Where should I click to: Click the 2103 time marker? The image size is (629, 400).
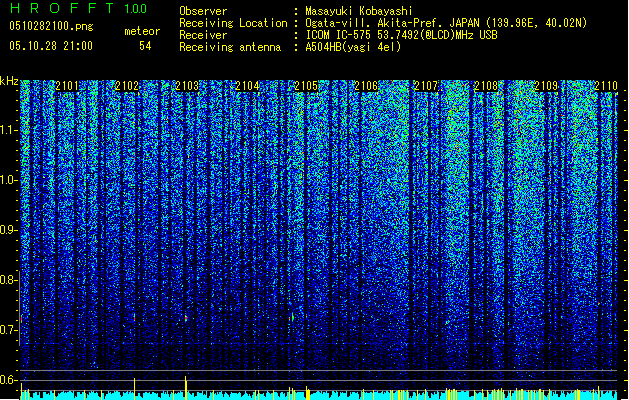pyautogui.click(x=187, y=86)
